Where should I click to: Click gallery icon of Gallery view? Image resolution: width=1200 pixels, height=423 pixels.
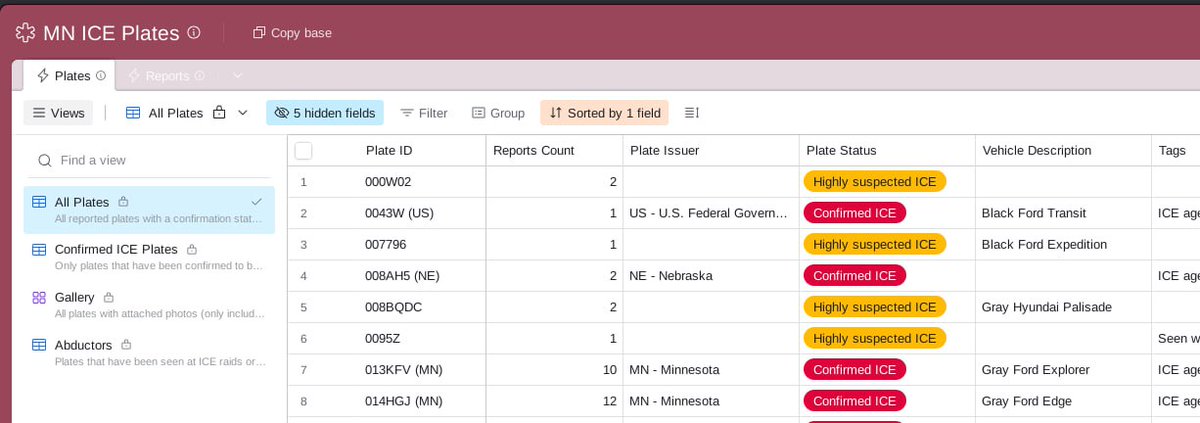[39, 297]
